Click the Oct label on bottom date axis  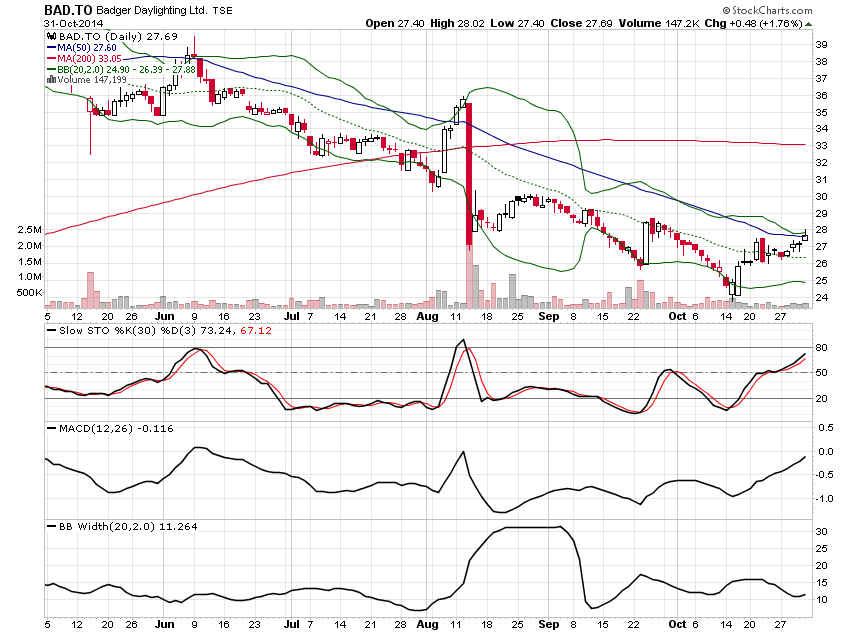[x=677, y=624]
